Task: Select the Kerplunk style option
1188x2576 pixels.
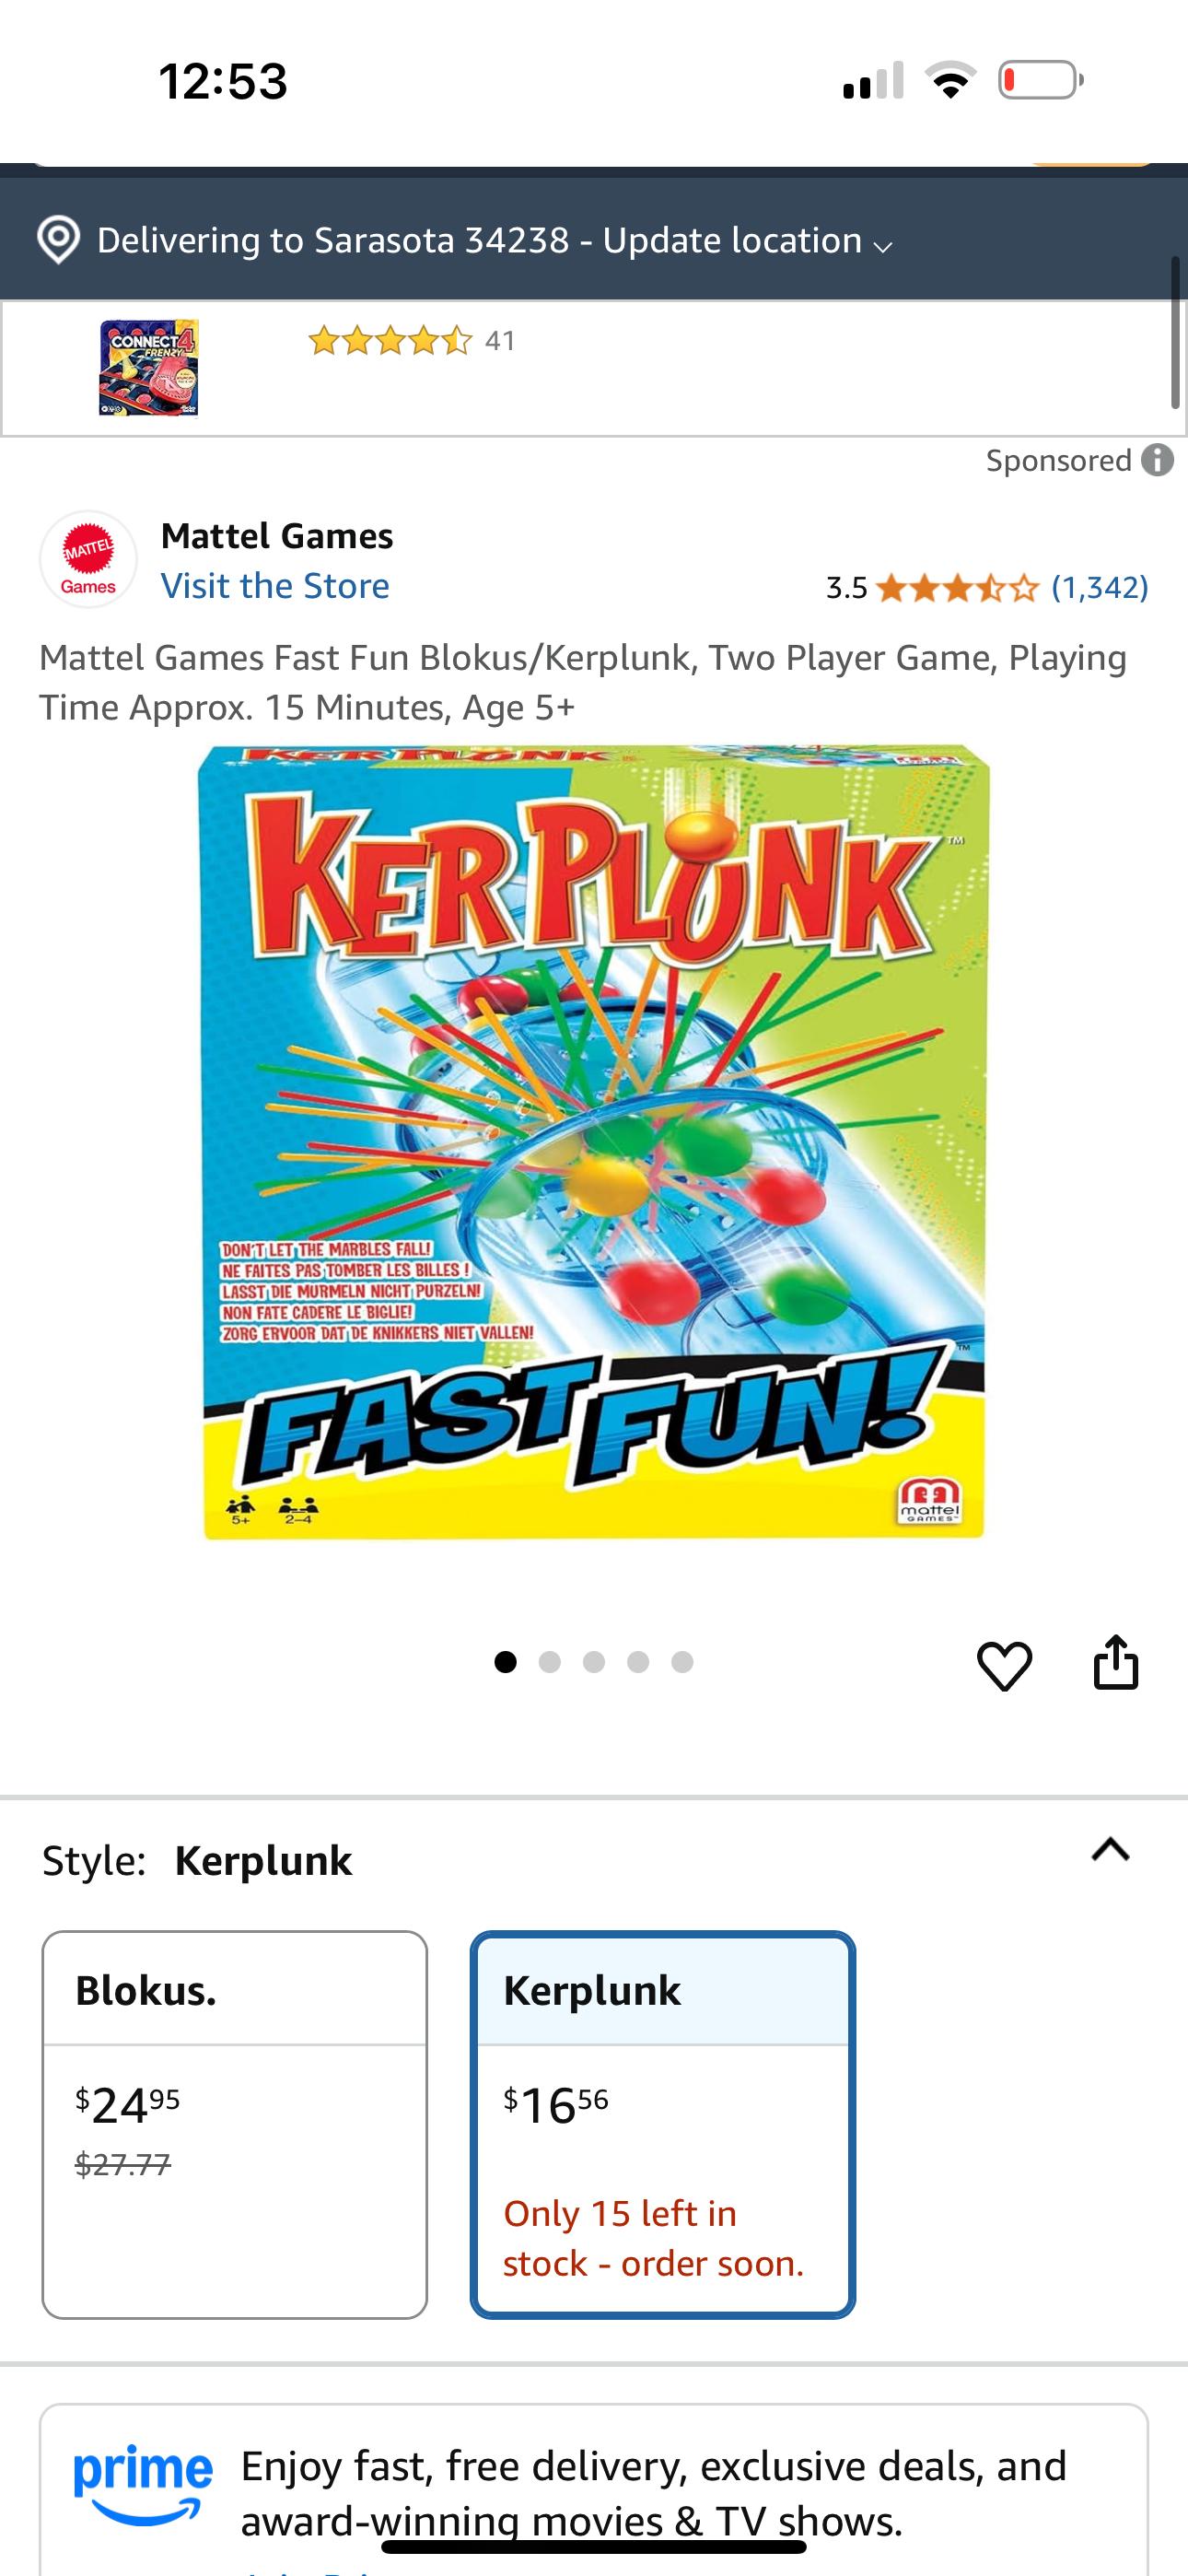Action: coord(663,2124)
